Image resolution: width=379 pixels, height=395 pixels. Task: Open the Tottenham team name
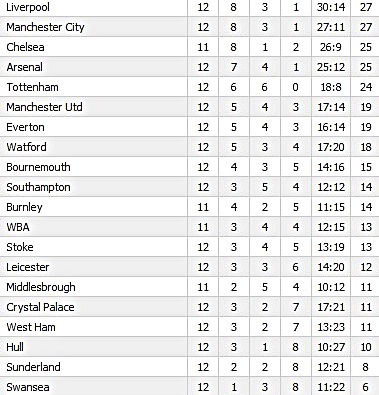[x=32, y=87]
